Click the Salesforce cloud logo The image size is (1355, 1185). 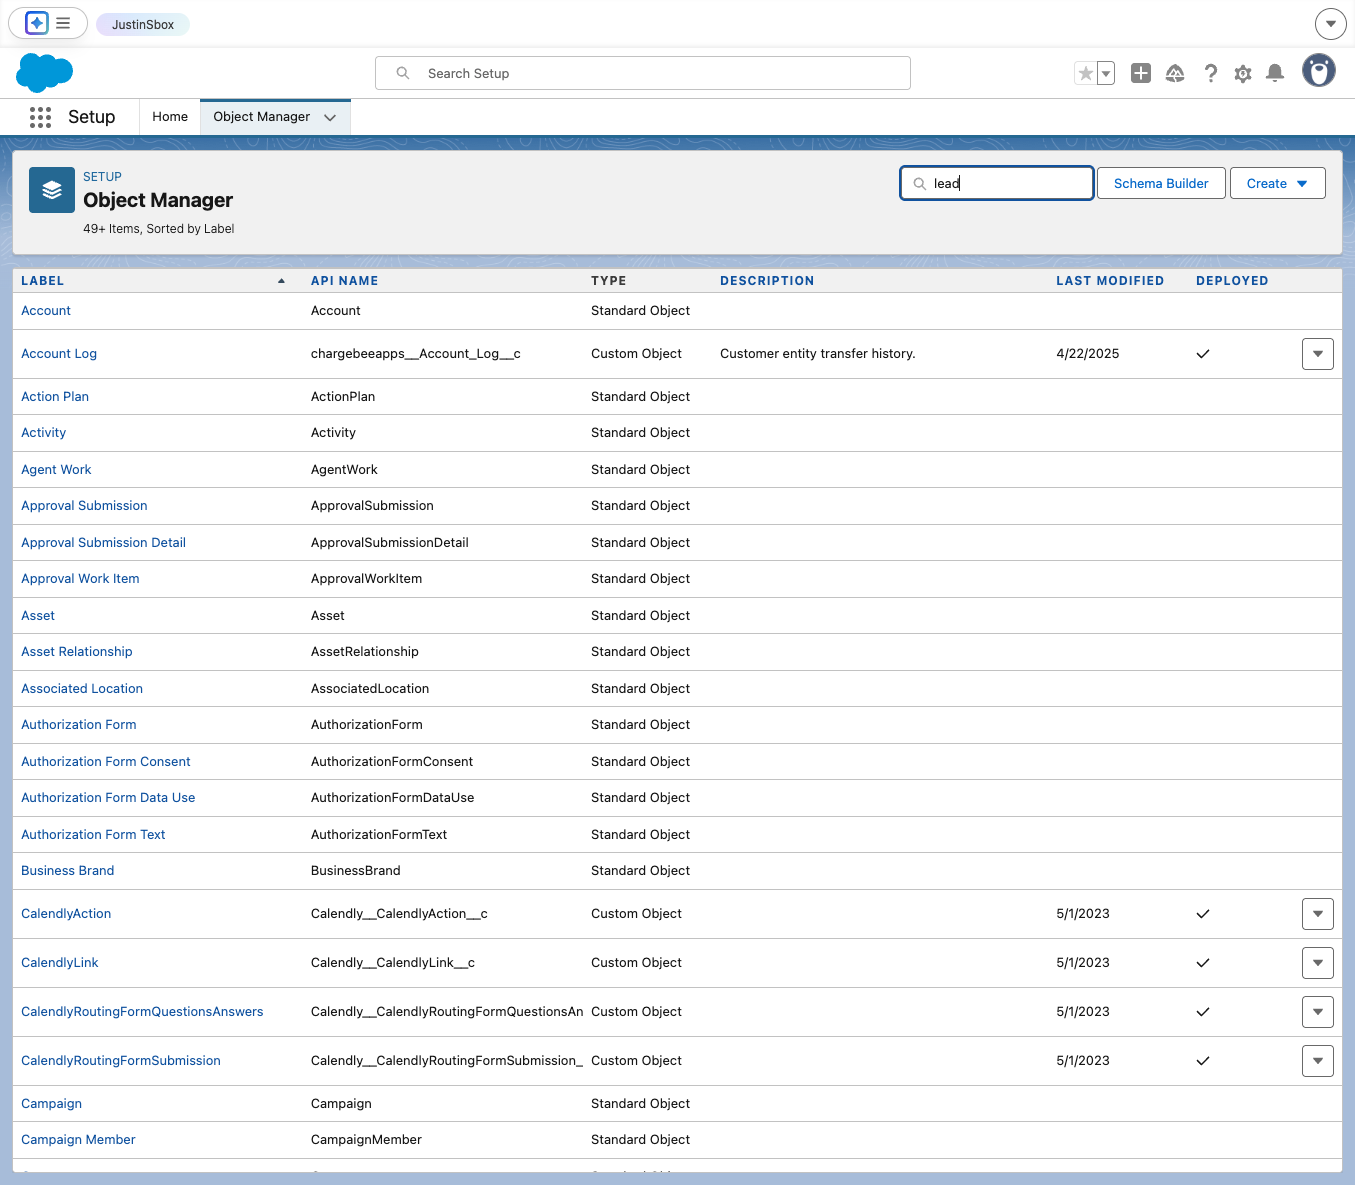pos(45,73)
